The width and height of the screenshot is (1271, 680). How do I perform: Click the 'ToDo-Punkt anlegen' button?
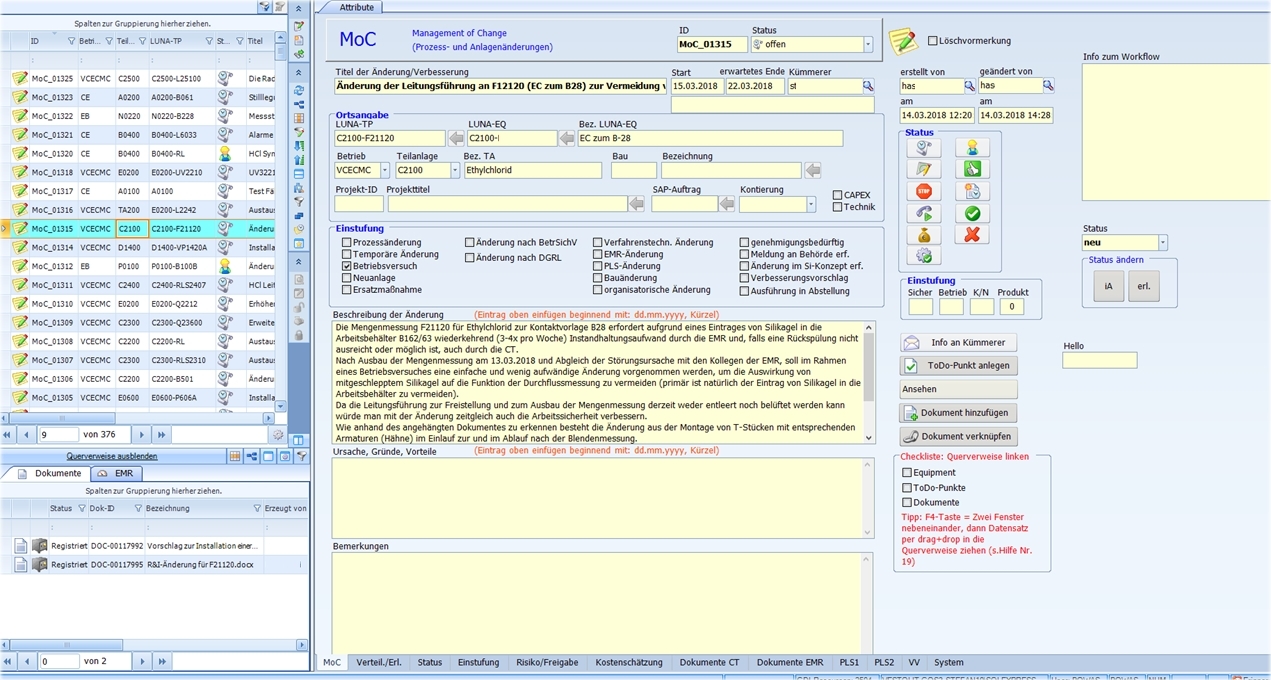959,366
